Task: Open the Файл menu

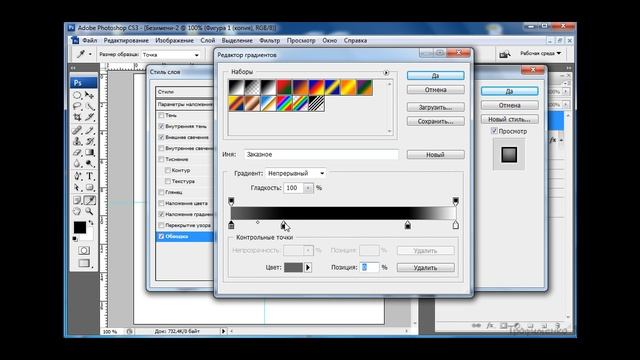Action: pos(89,40)
